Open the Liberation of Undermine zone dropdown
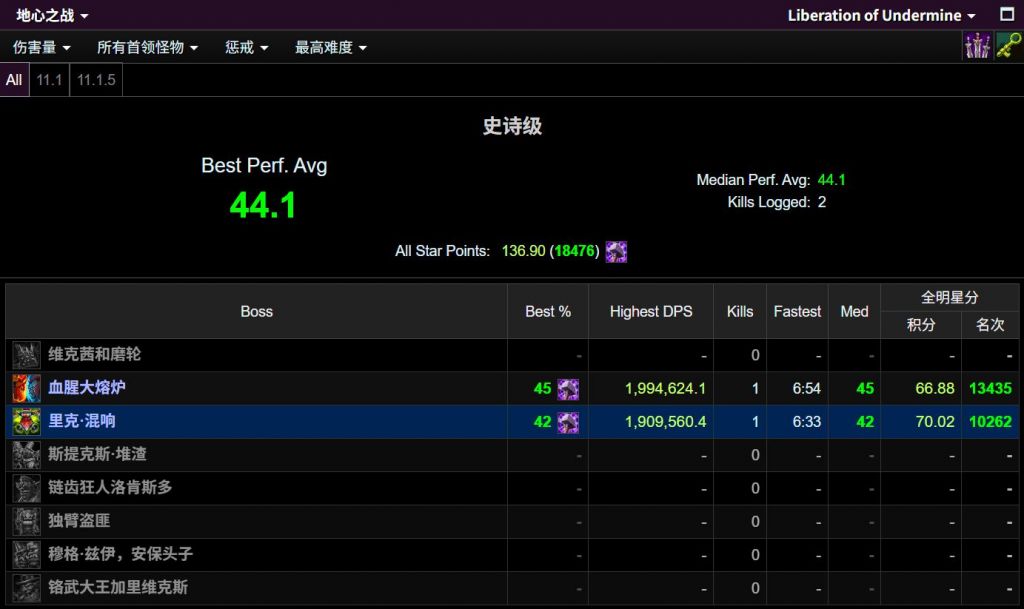This screenshot has height=609, width=1024. pos(880,15)
